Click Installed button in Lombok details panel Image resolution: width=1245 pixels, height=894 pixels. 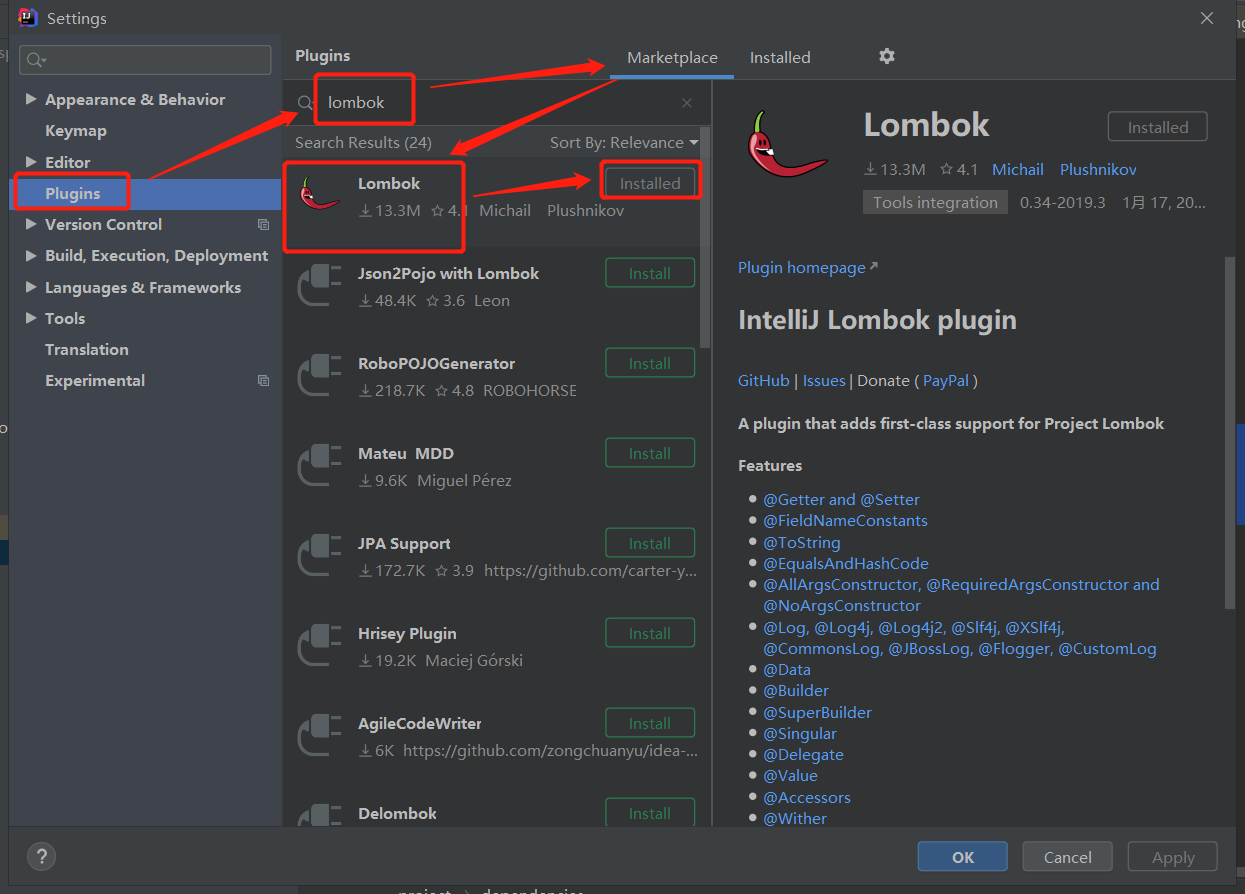1157,127
